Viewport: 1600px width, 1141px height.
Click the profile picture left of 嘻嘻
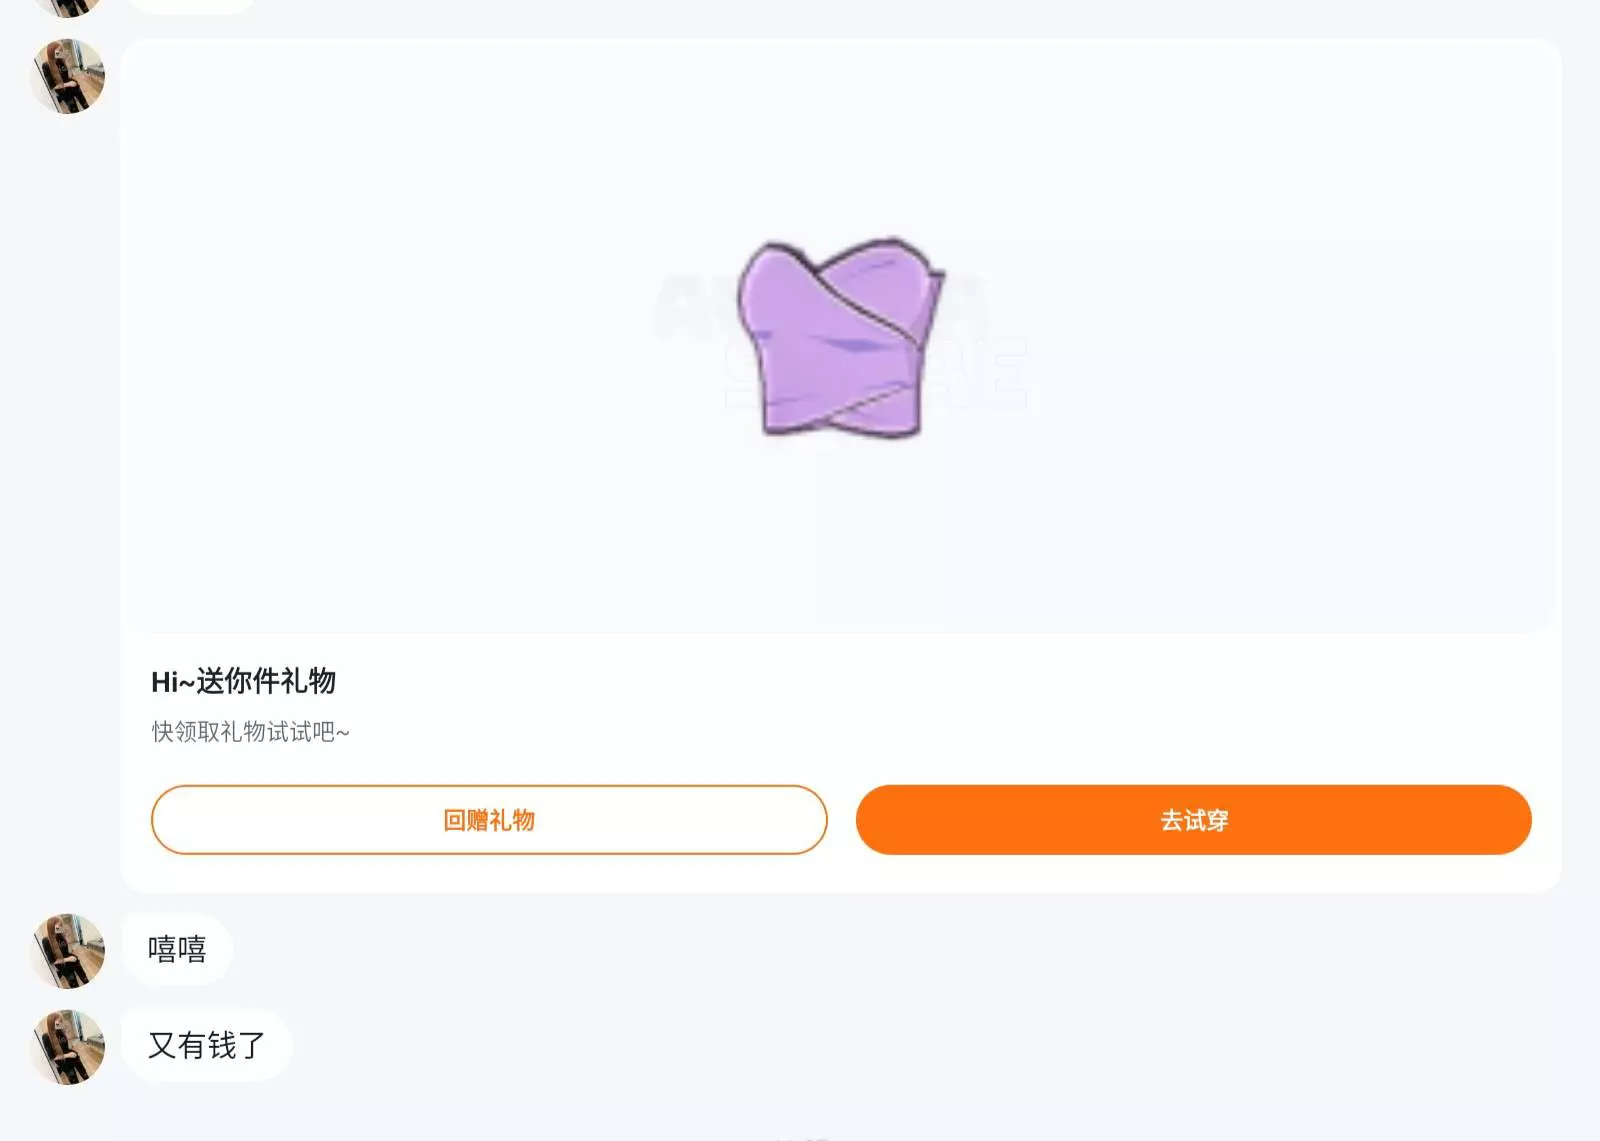[x=68, y=951]
